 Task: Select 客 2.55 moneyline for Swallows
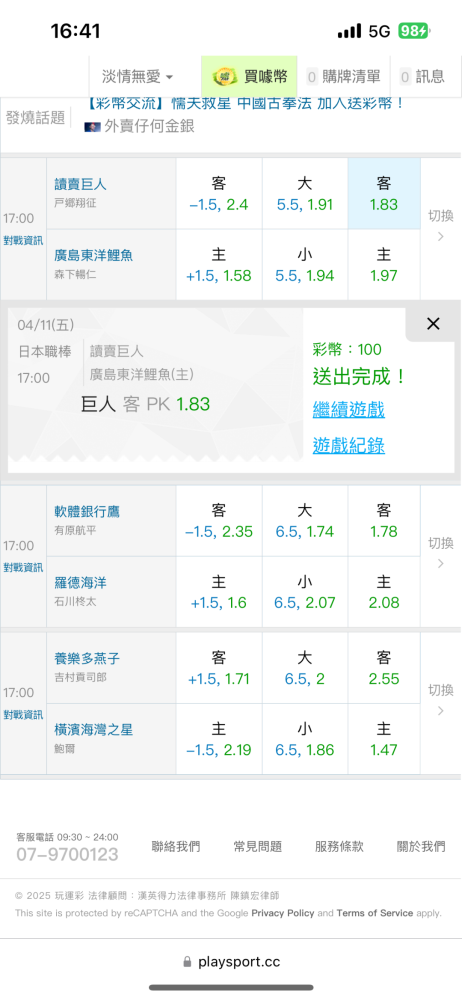point(384,668)
